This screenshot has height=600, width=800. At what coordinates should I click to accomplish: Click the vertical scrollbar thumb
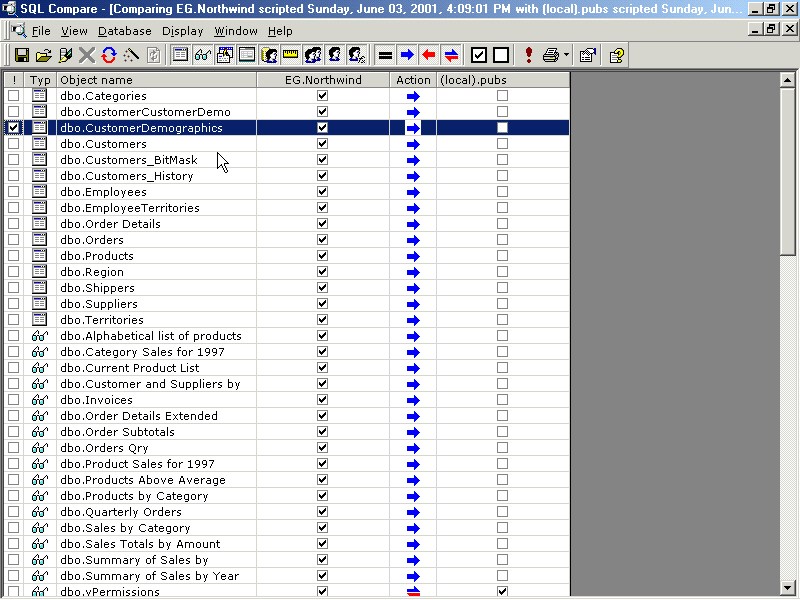787,171
